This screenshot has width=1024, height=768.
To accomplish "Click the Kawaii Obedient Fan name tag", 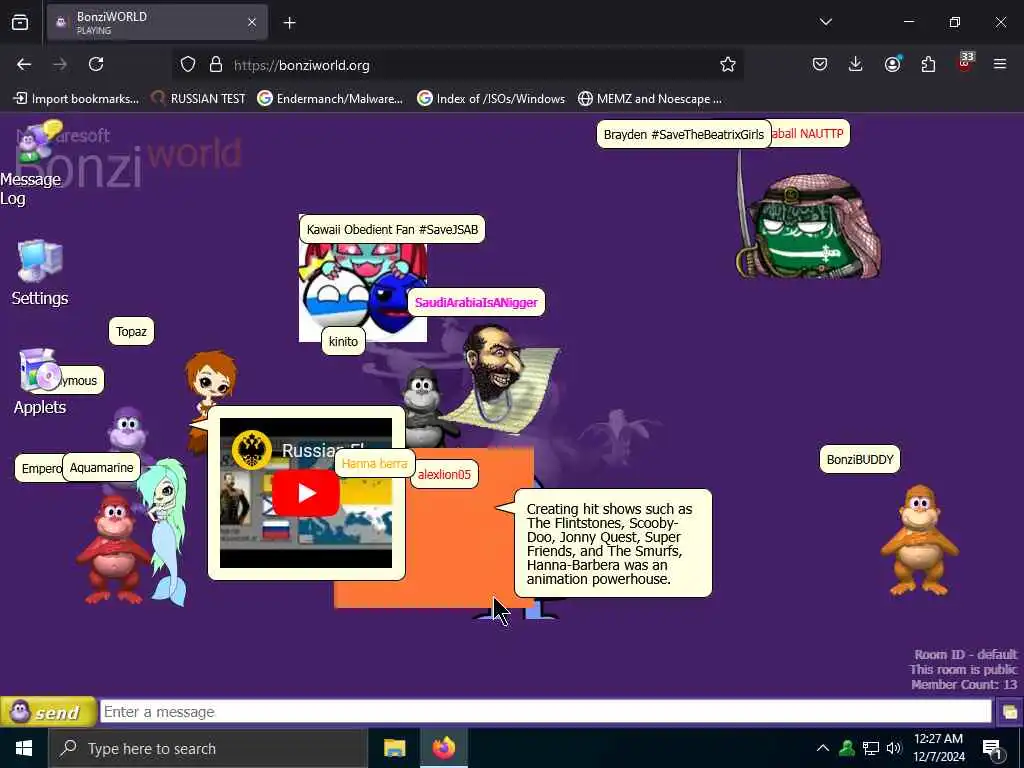I will [x=392, y=229].
